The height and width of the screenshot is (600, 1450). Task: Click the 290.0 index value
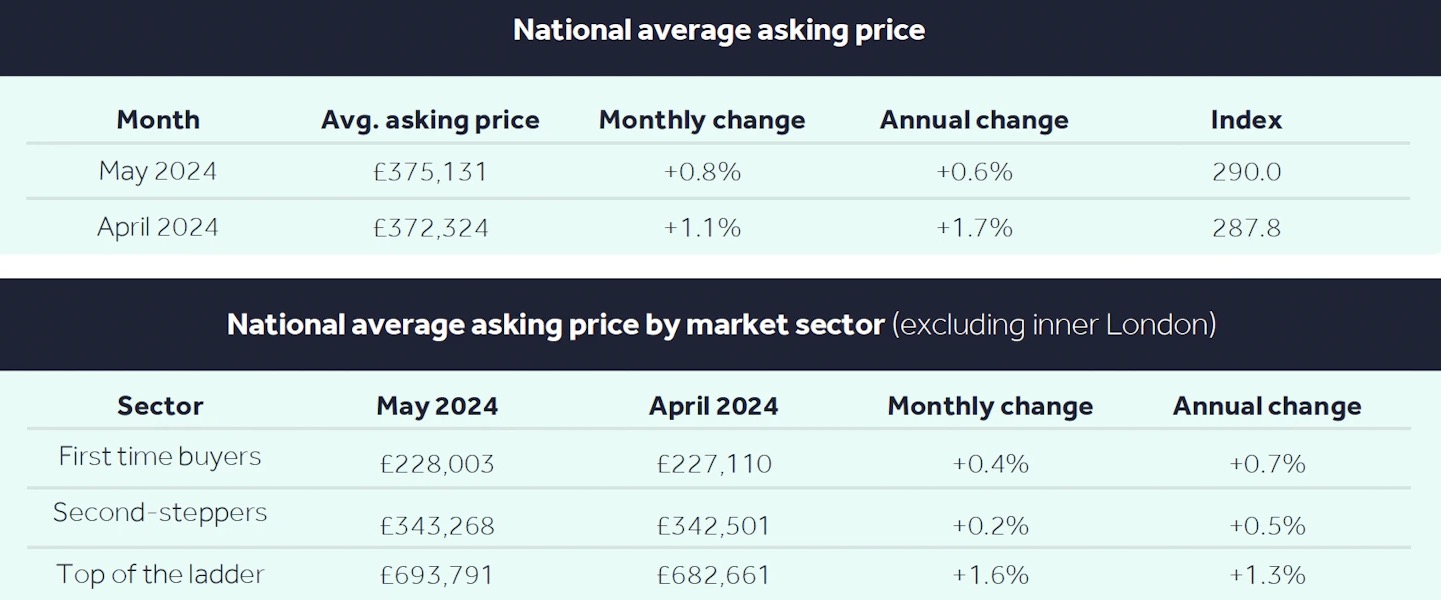pos(1245,172)
